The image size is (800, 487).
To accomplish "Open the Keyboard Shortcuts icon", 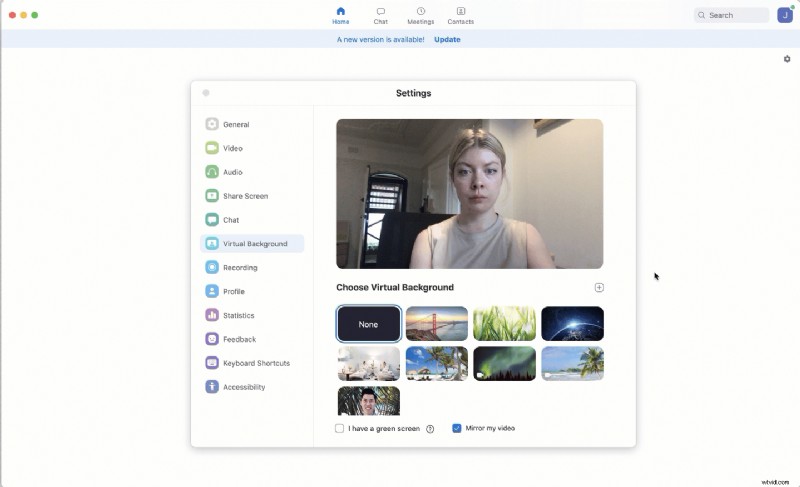I will click(x=212, y=363).
